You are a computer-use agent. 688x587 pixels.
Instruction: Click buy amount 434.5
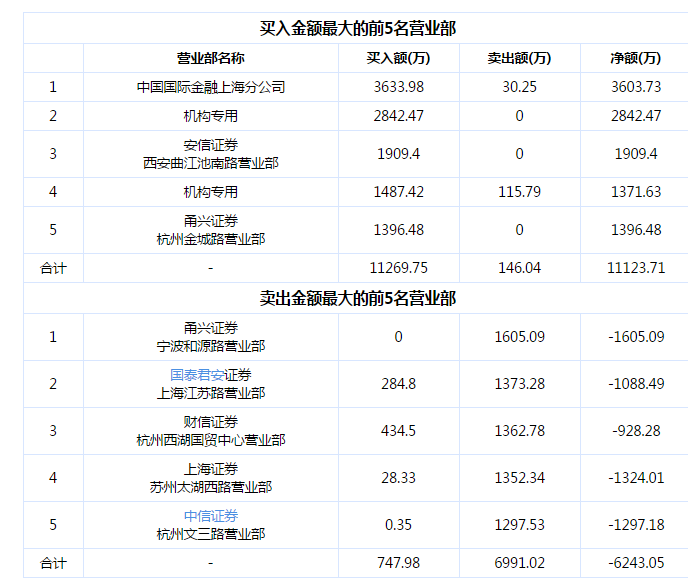point(398,431)
